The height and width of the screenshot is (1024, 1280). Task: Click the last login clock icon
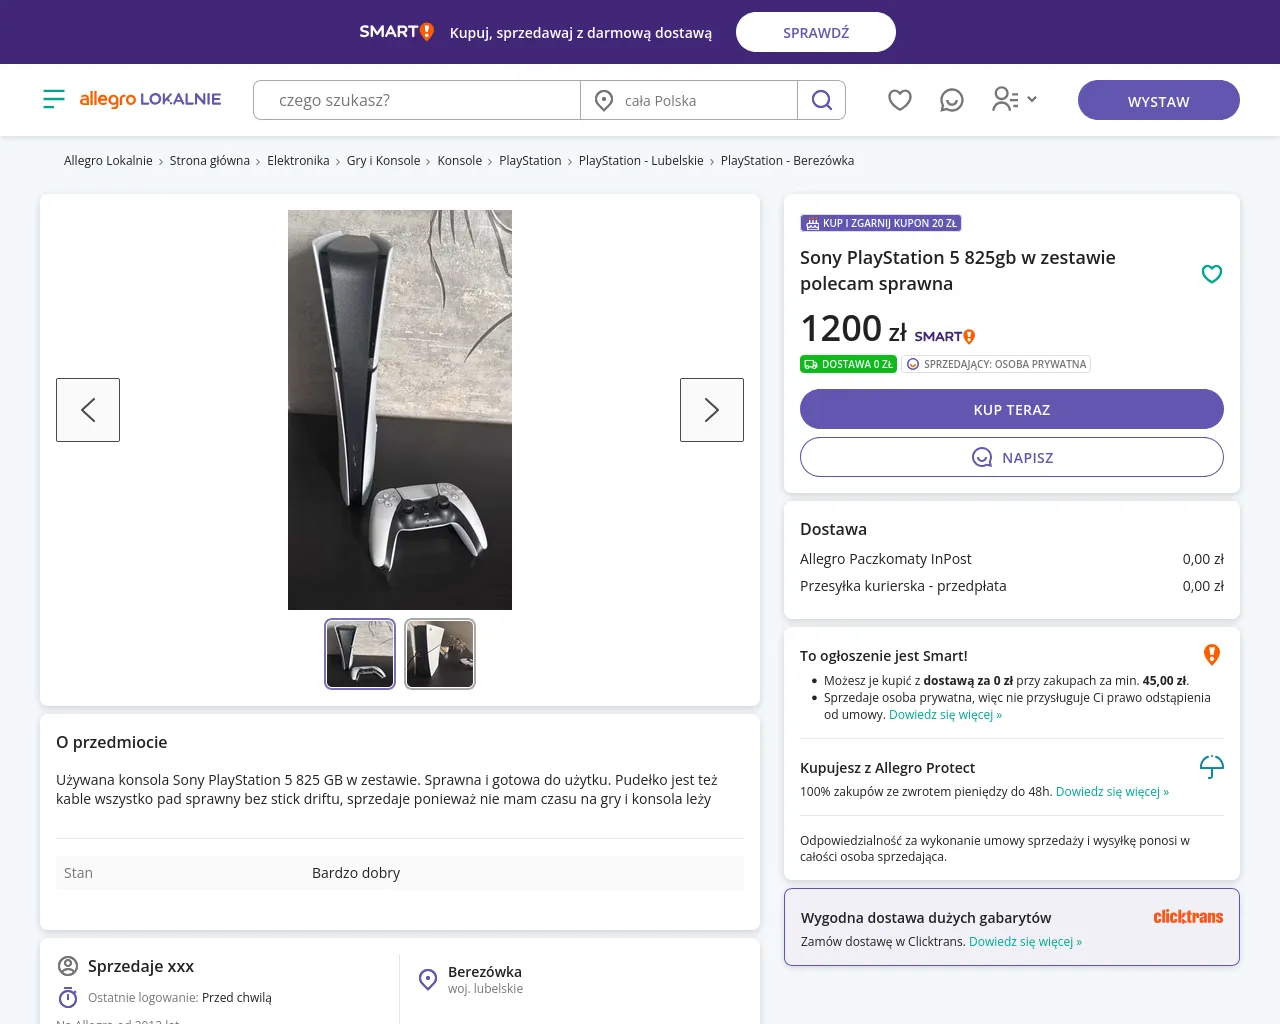[68, 998]
